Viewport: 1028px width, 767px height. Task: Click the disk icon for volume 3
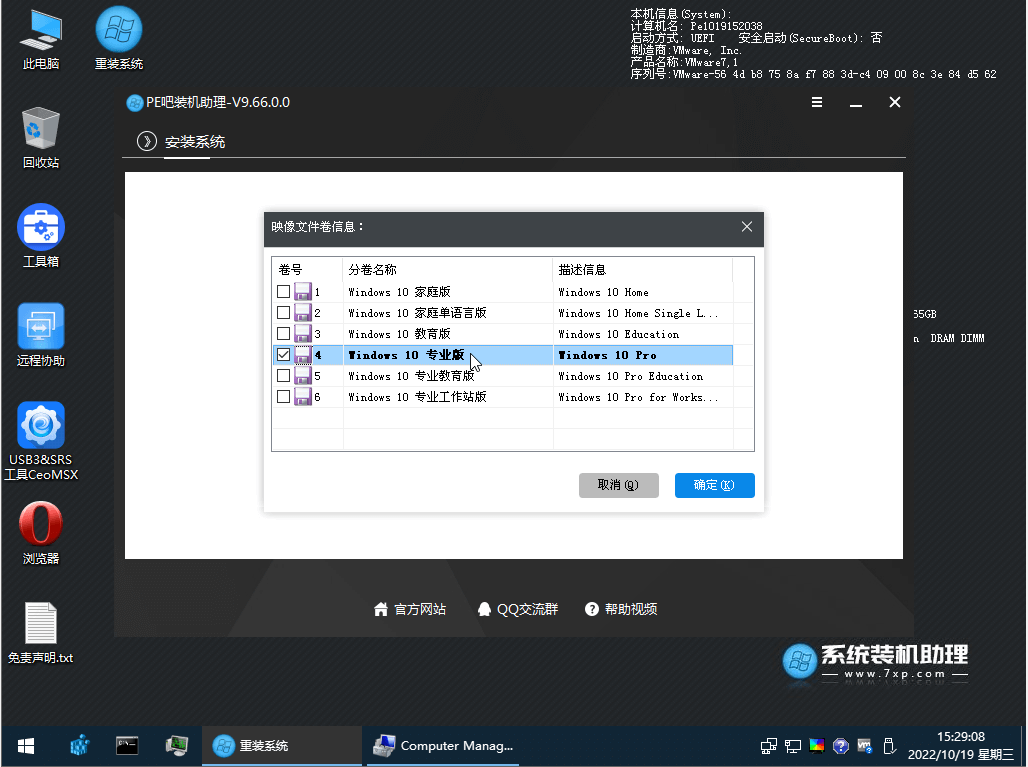[302, 334]
